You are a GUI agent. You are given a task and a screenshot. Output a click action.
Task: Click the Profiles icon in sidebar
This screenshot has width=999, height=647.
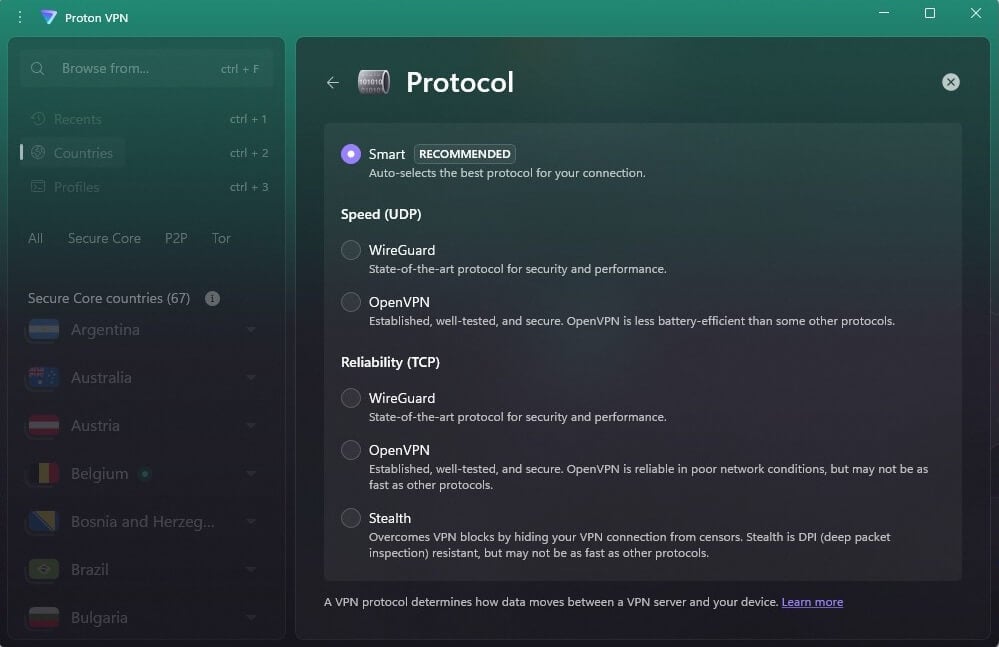coord(37,186)
